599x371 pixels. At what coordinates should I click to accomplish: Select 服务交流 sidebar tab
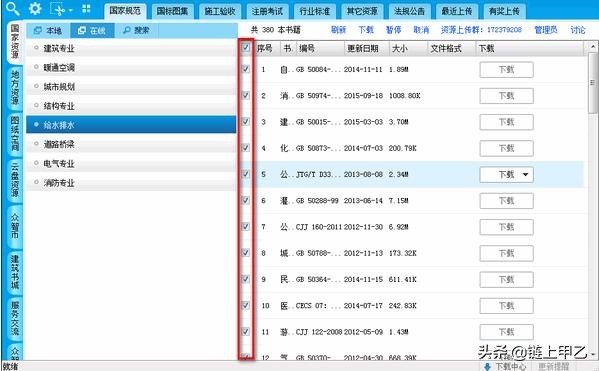pyautogui.click(x=15, y=318)
